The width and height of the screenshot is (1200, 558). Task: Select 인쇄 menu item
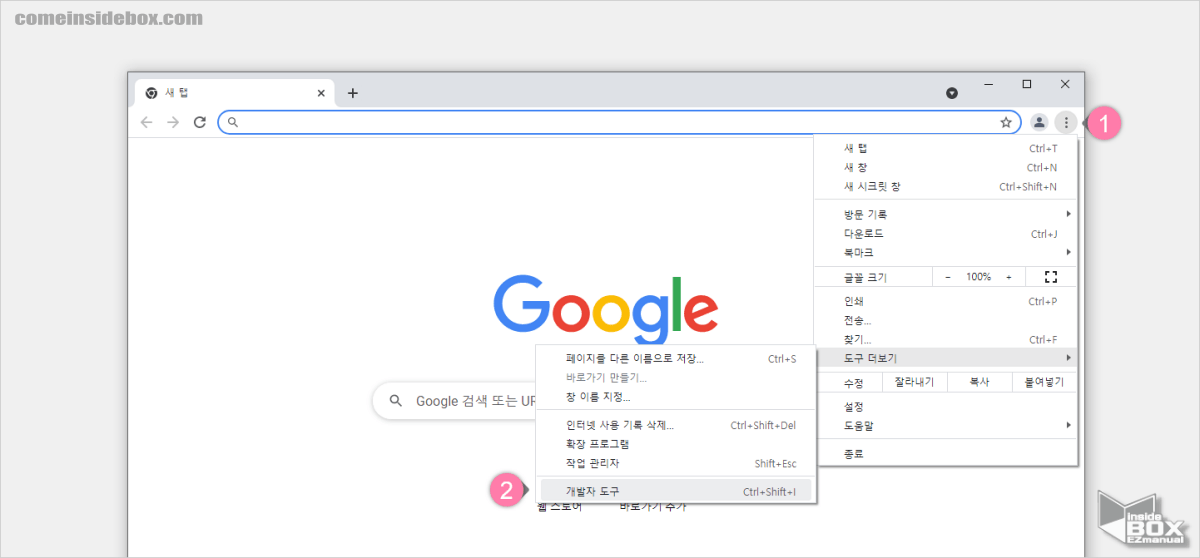[946, 301]
